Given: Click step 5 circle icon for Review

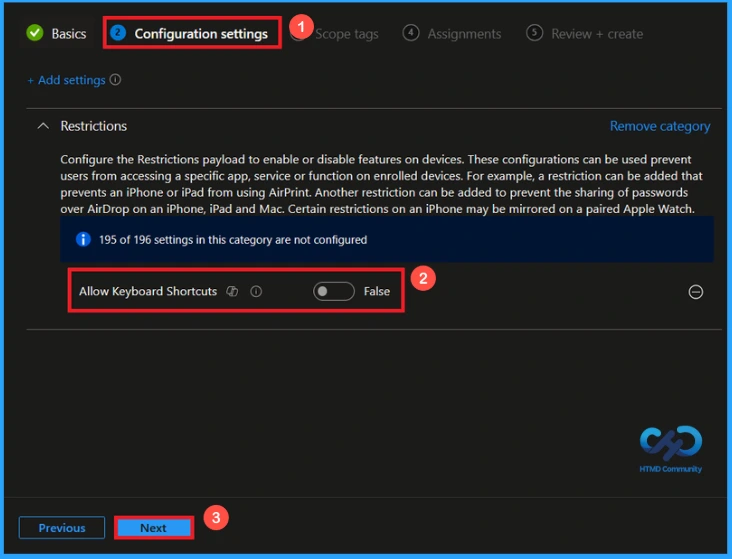Looking at the screenshot, I should [534, 33].
